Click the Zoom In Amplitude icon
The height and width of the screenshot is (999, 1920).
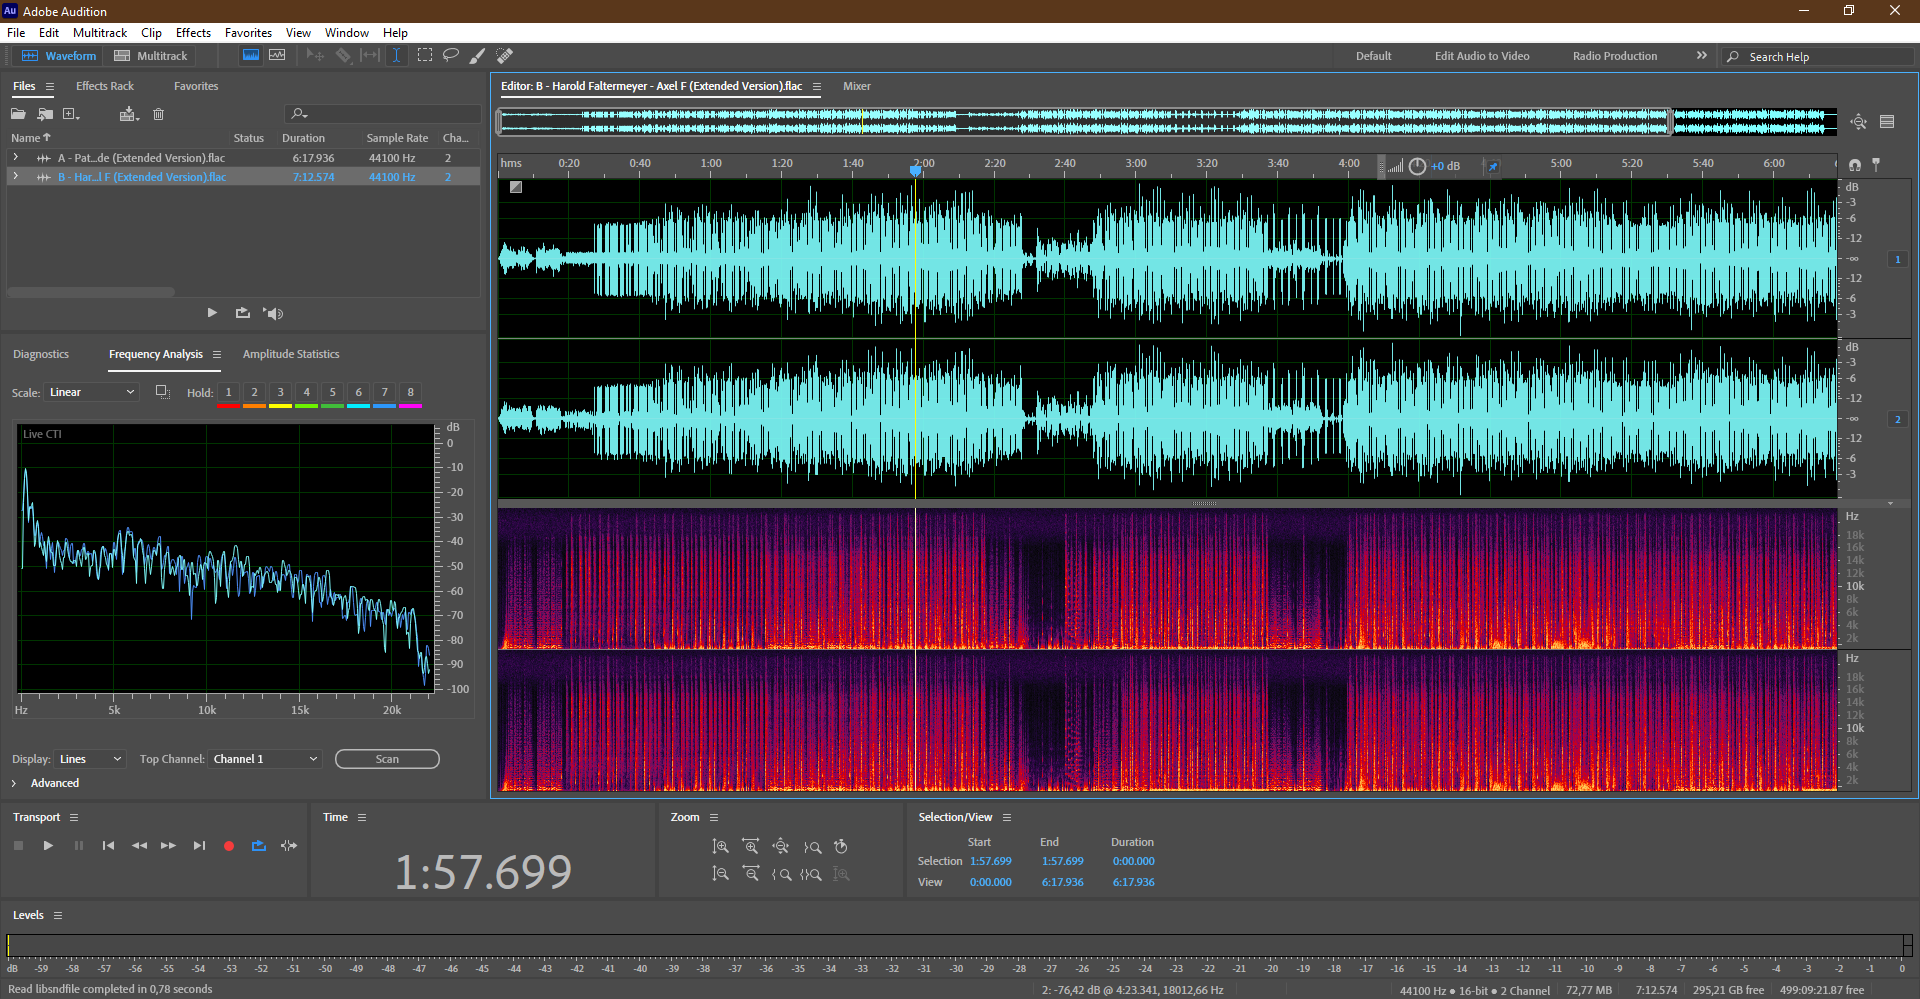click(720, 846)
